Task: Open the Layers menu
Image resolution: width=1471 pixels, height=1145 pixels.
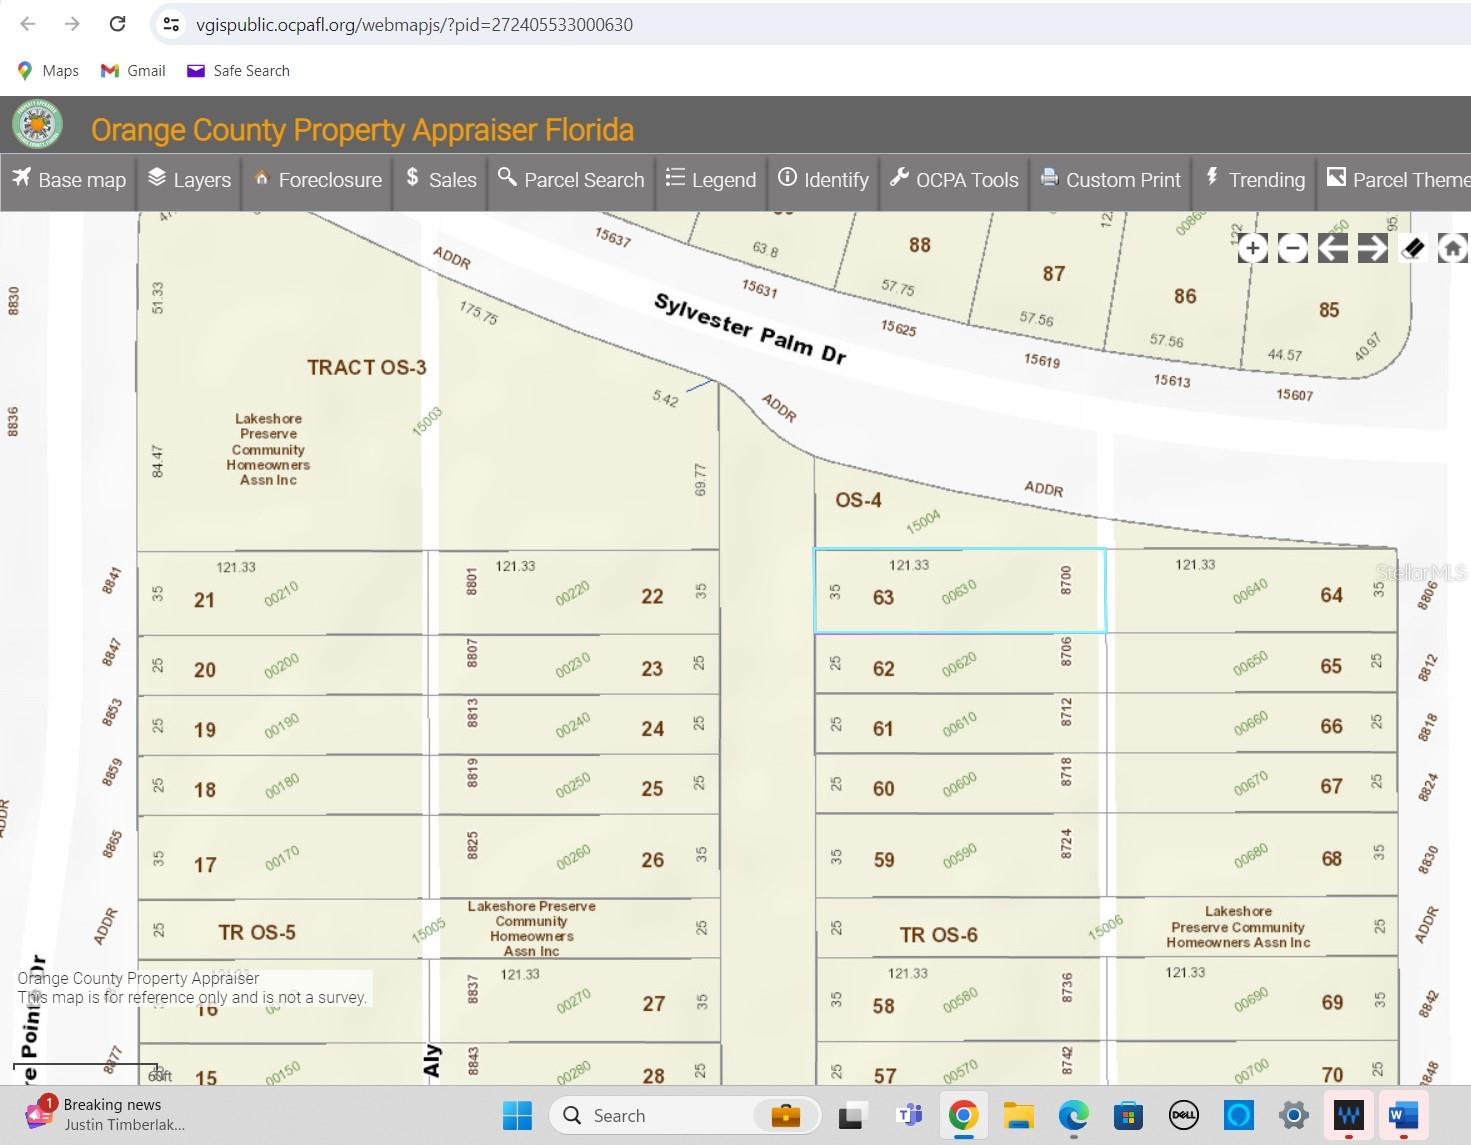Action: pyautogui.click(x=190, y=180)
